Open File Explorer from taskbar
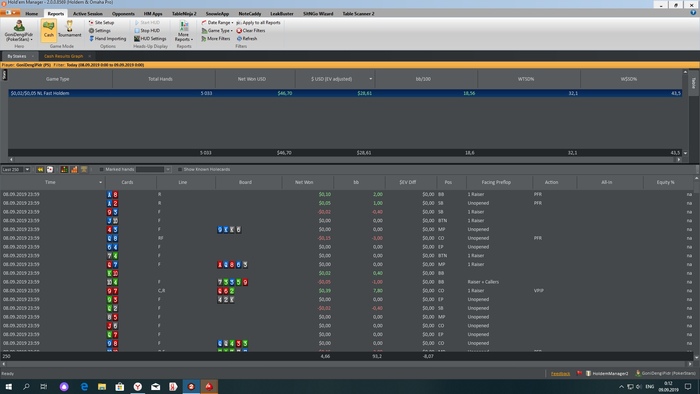Image resolution: width=700 pixels, height=394 pixels. click(x=102, y=386)
